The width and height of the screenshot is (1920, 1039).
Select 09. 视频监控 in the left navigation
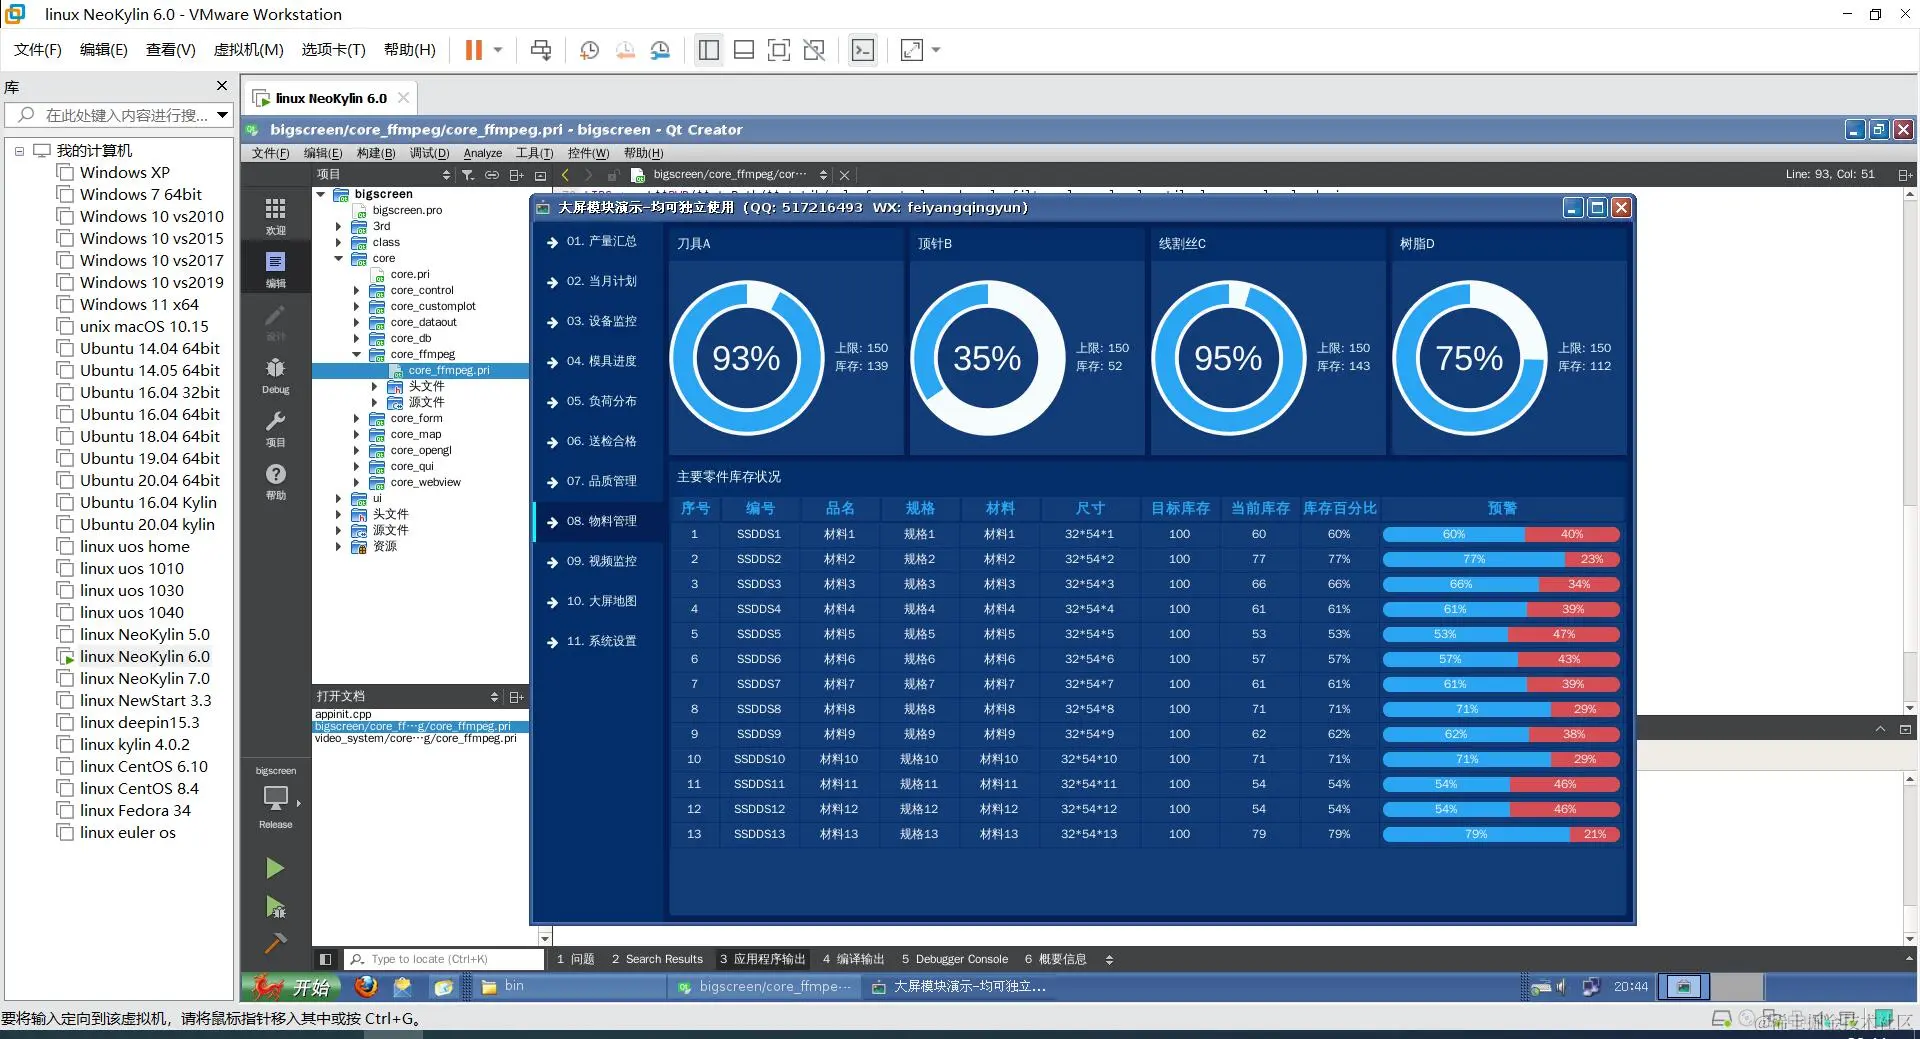click(601, 561)
